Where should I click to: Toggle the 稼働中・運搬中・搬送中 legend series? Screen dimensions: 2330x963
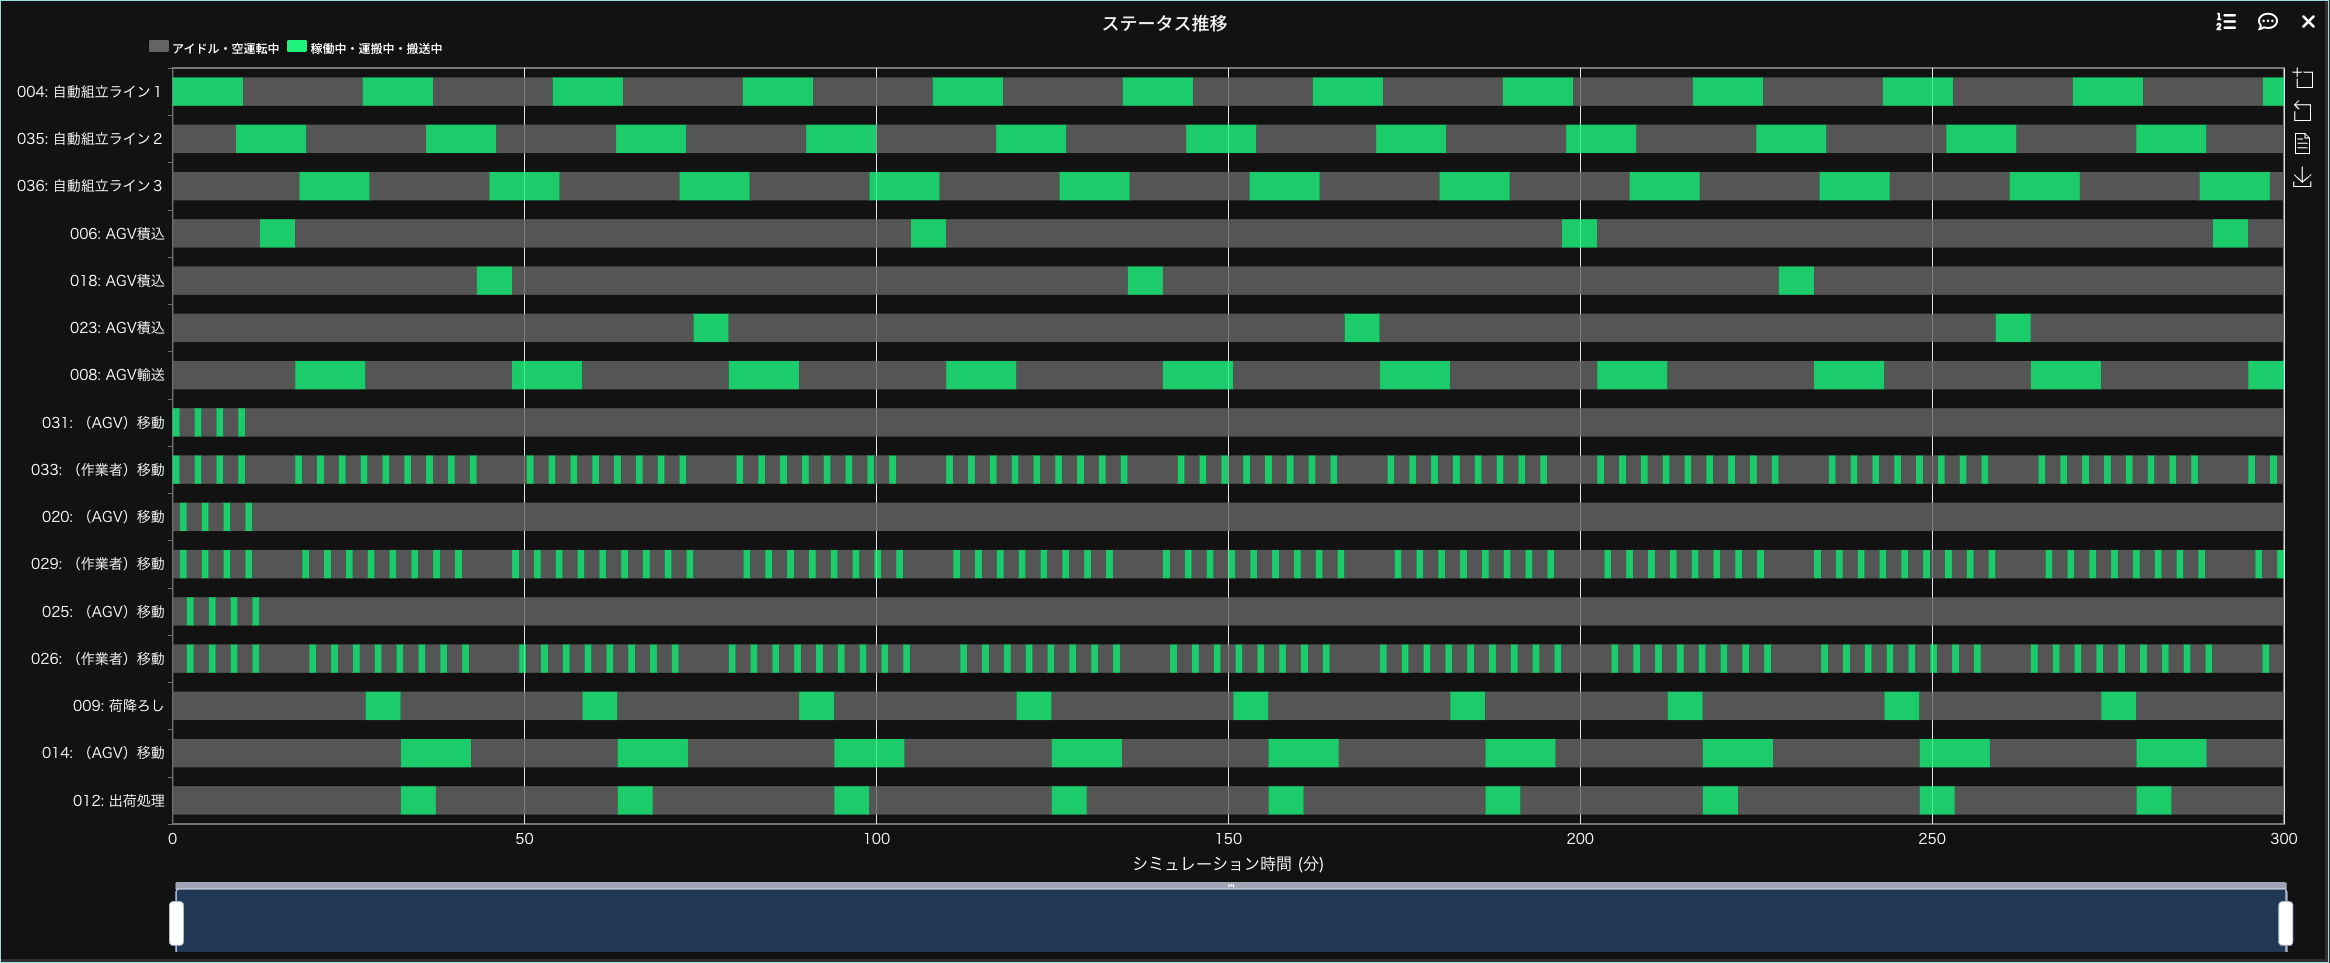(365, 47)
